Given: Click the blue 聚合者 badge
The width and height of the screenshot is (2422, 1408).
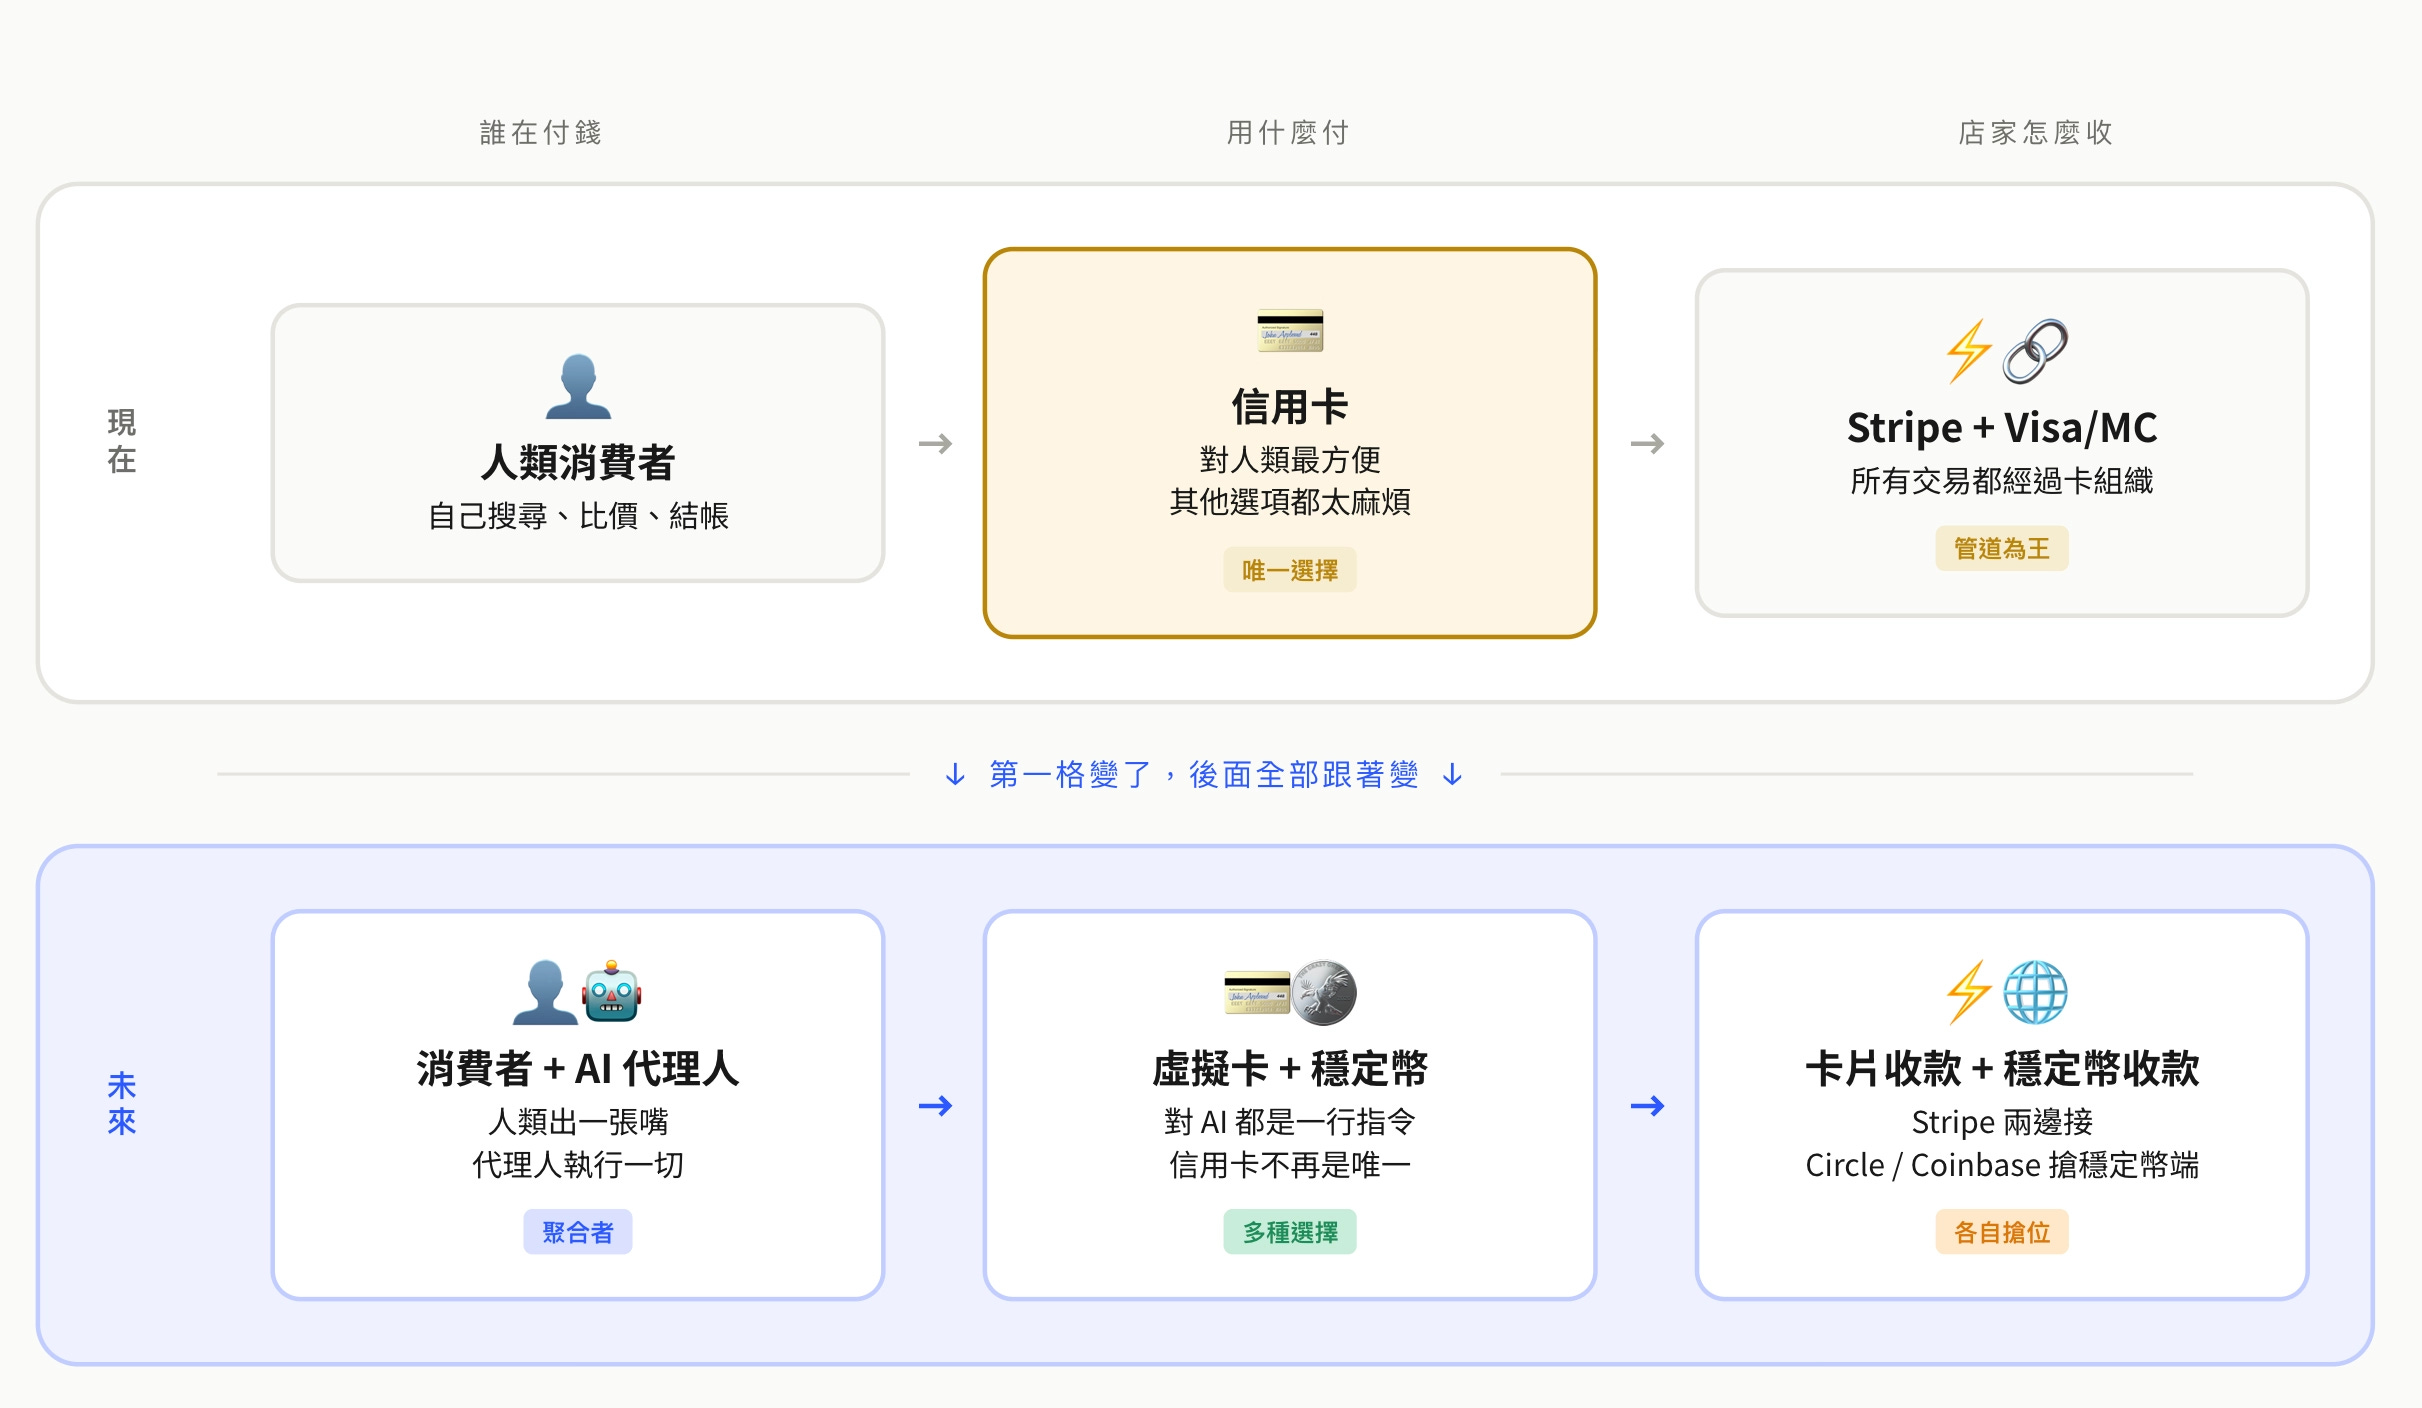Looking at the screenshot, I should pyautogui.click(x=577, y=1232).
